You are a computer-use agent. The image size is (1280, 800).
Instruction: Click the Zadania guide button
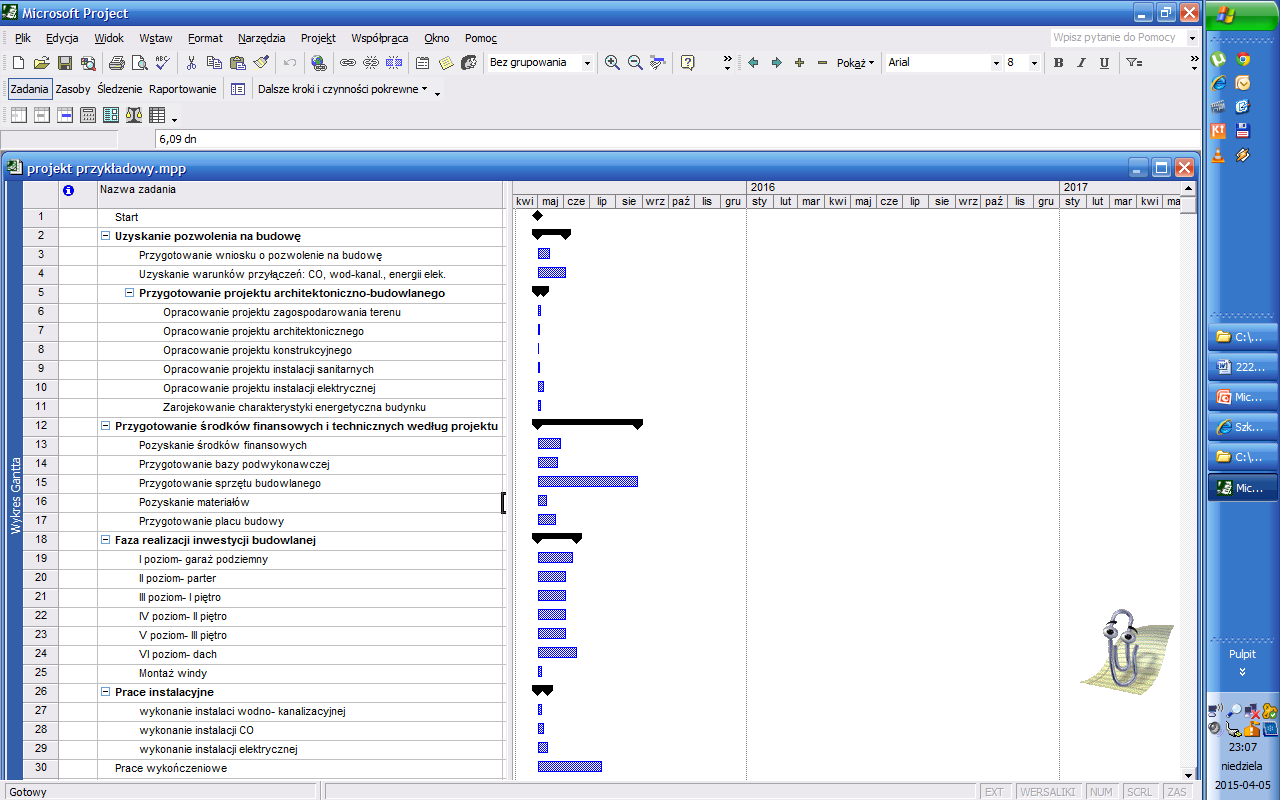pyautogui.click(x=30, y=89)
